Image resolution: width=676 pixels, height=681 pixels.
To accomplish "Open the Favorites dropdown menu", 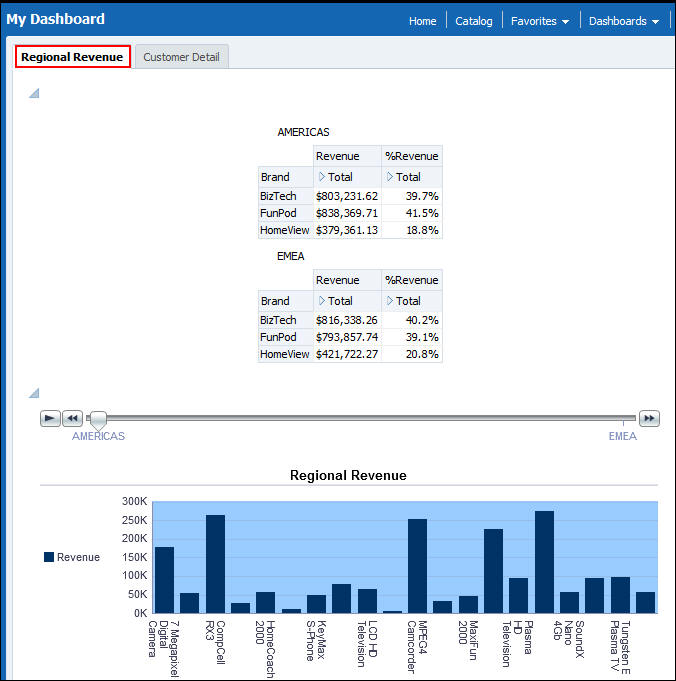I will (540, 21).
